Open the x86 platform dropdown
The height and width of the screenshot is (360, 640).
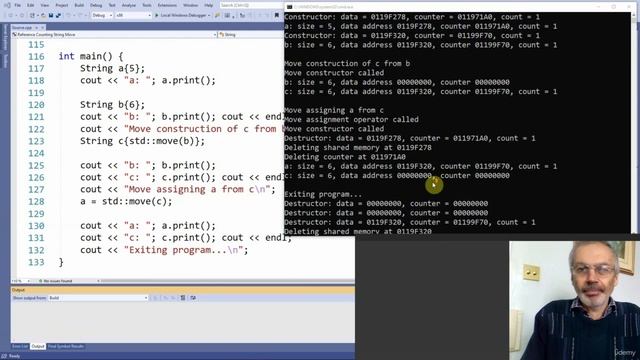(x=133, y=16)
